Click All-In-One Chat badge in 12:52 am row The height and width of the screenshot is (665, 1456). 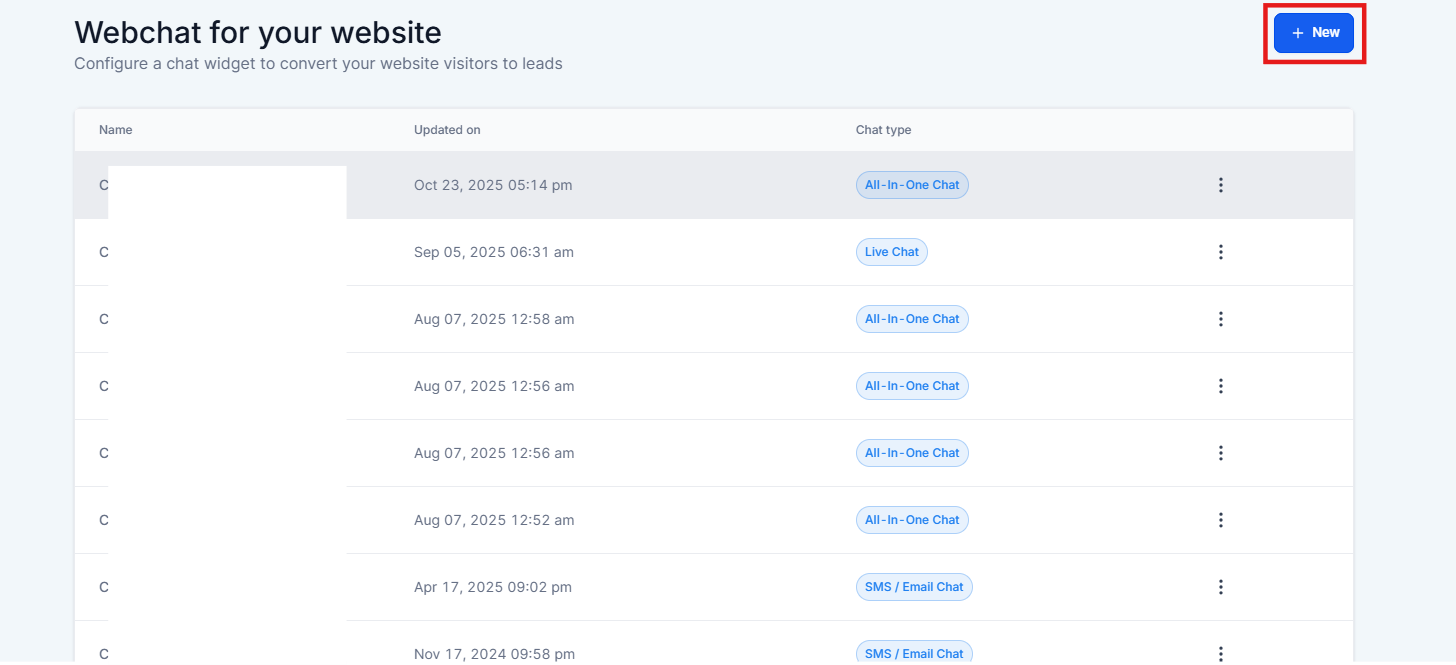pyautogui.click(x=911, y=520)
